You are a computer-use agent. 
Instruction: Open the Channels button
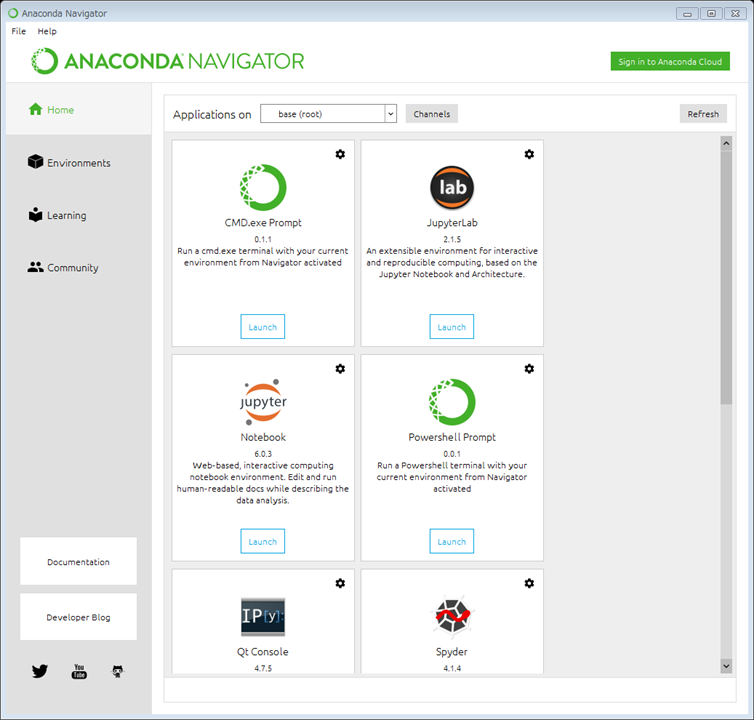click(432, 114)
